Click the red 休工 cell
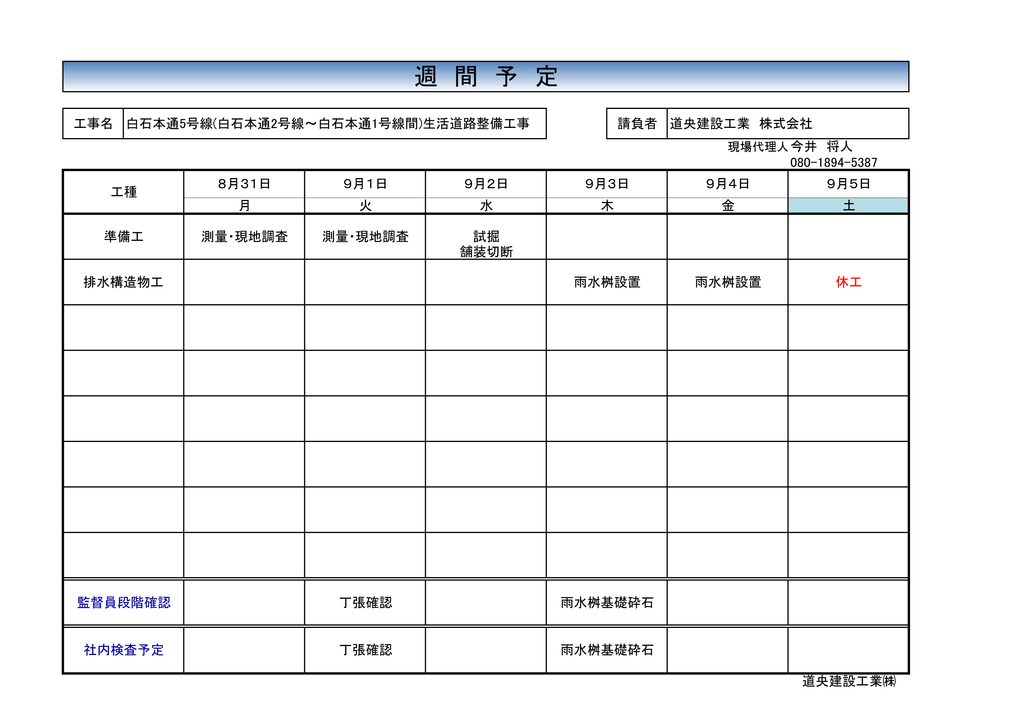This screenshot has width=1024, height=724. tap(848, 282)
